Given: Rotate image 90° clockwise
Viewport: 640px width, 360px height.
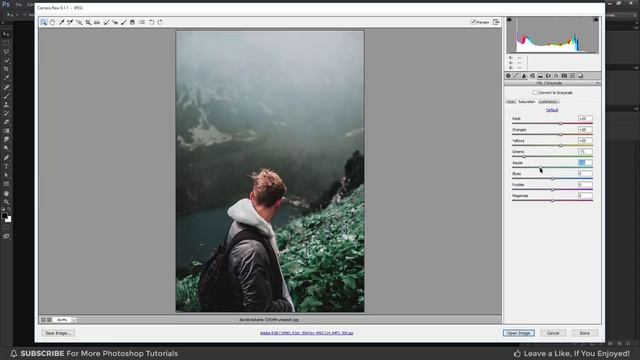Looking at the screenshot, I should [160, 22].
